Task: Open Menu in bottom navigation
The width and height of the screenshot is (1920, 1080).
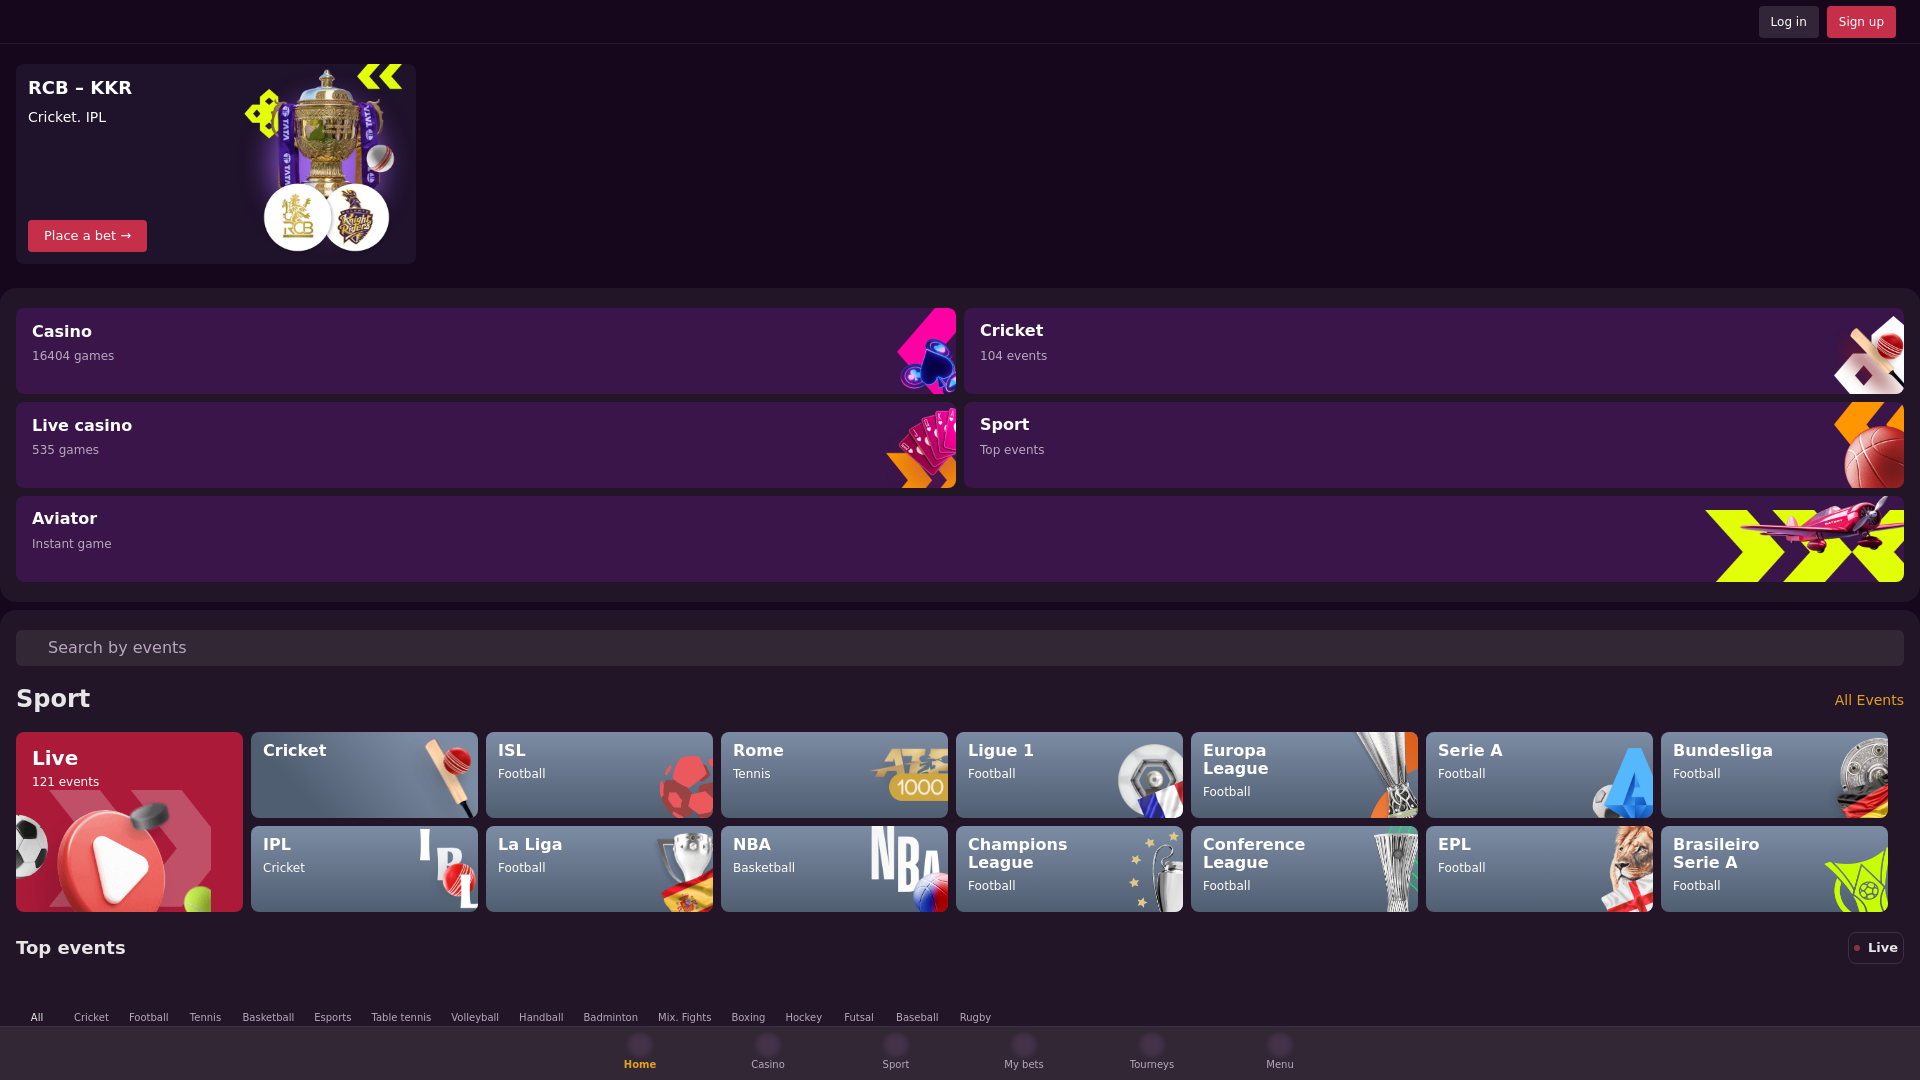Action: point(1280,1053)
